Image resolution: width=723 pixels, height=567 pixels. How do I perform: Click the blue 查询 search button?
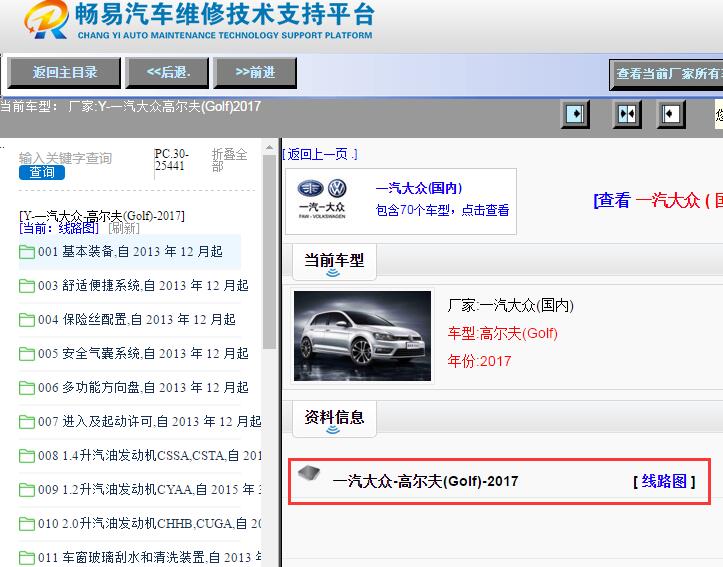tap(42, 172)
